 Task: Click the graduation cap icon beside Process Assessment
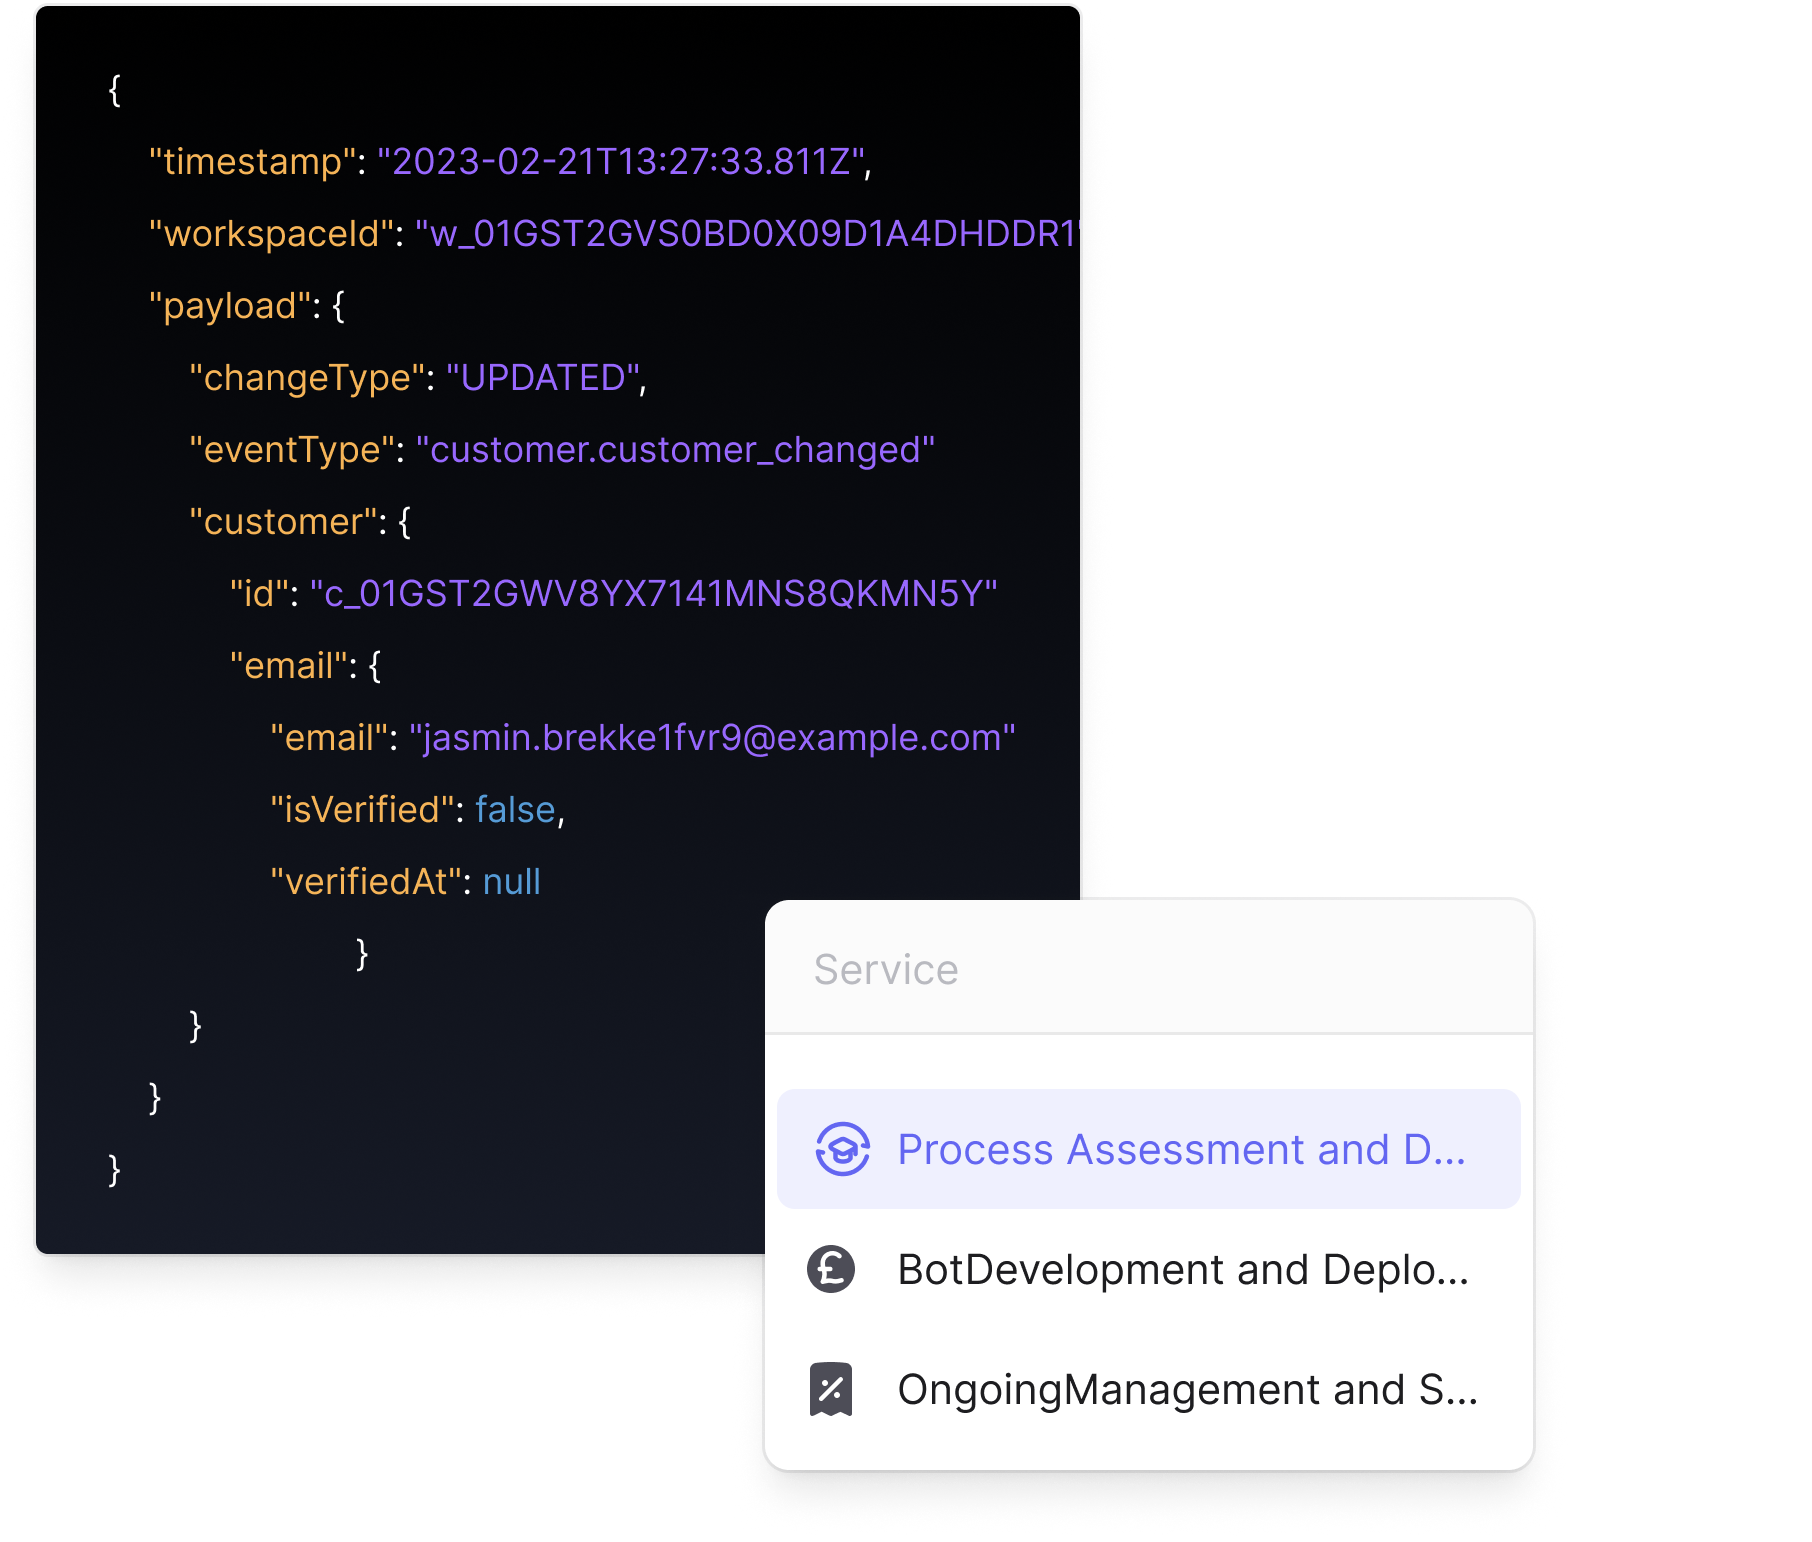[842, 1149]
